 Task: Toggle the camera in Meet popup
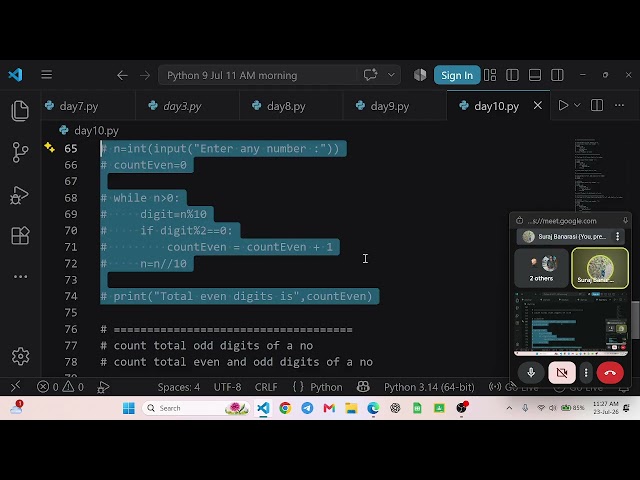562,373
